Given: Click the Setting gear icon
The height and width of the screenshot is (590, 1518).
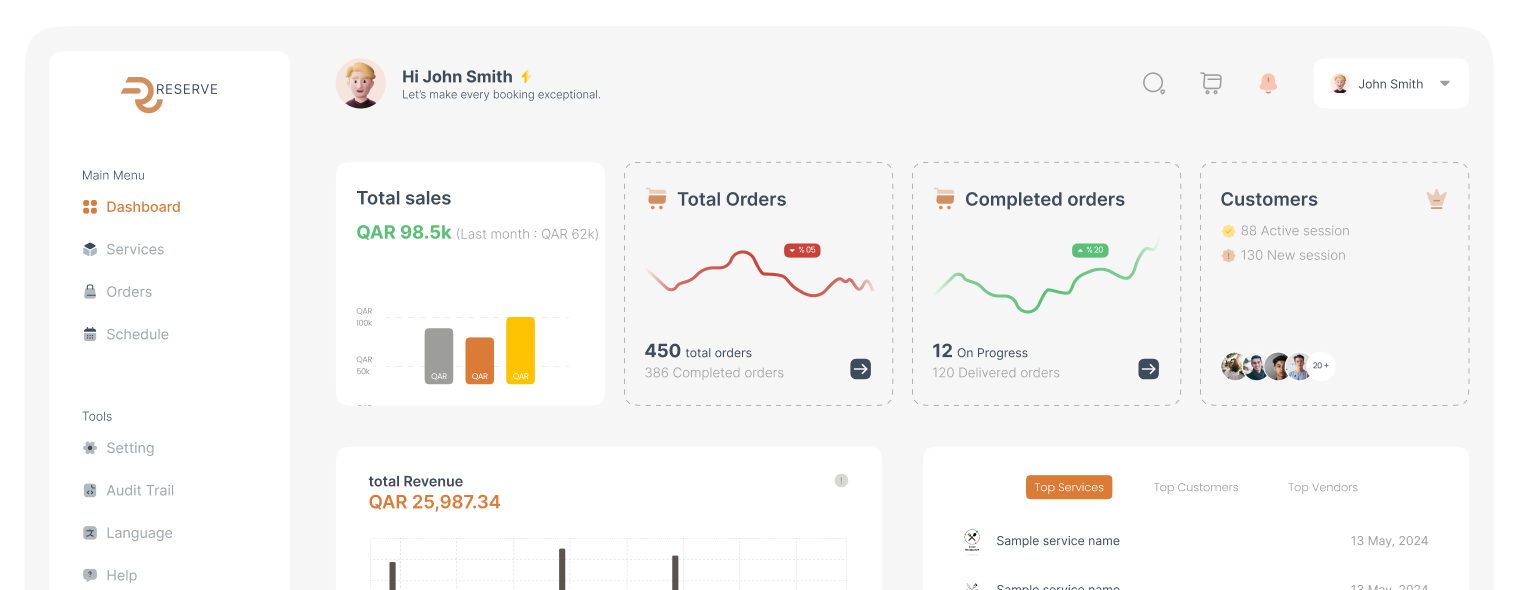Looking at the screenshot, I should pos(89,447).
